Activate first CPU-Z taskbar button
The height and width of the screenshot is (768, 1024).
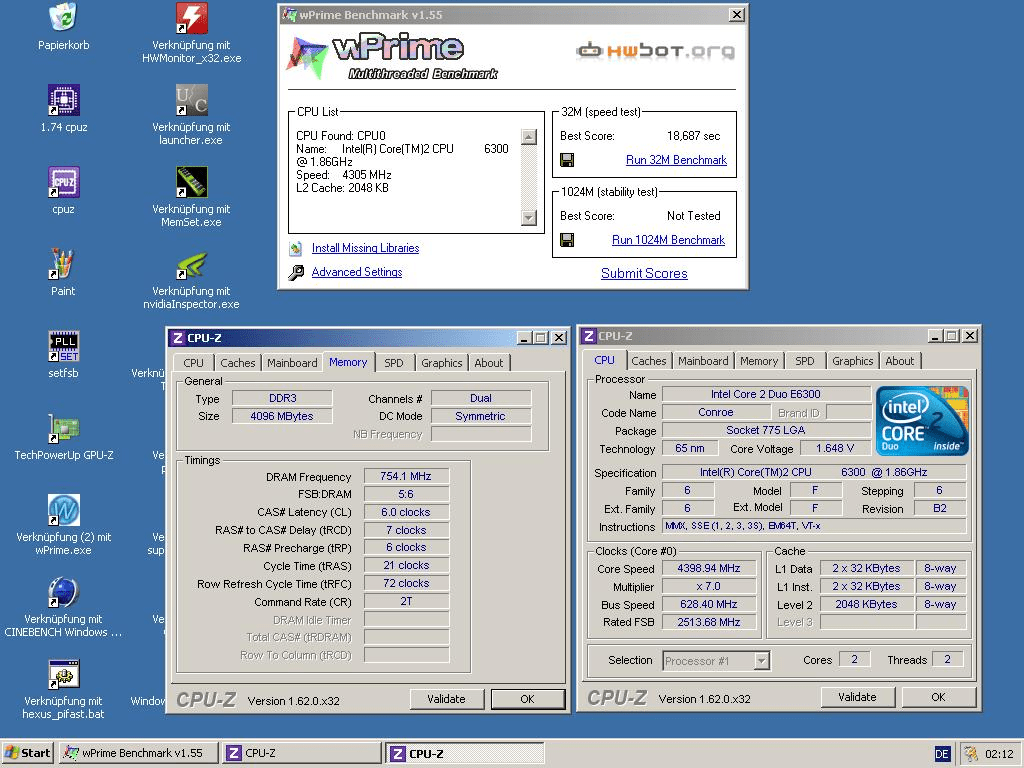[x=301, y=754]
